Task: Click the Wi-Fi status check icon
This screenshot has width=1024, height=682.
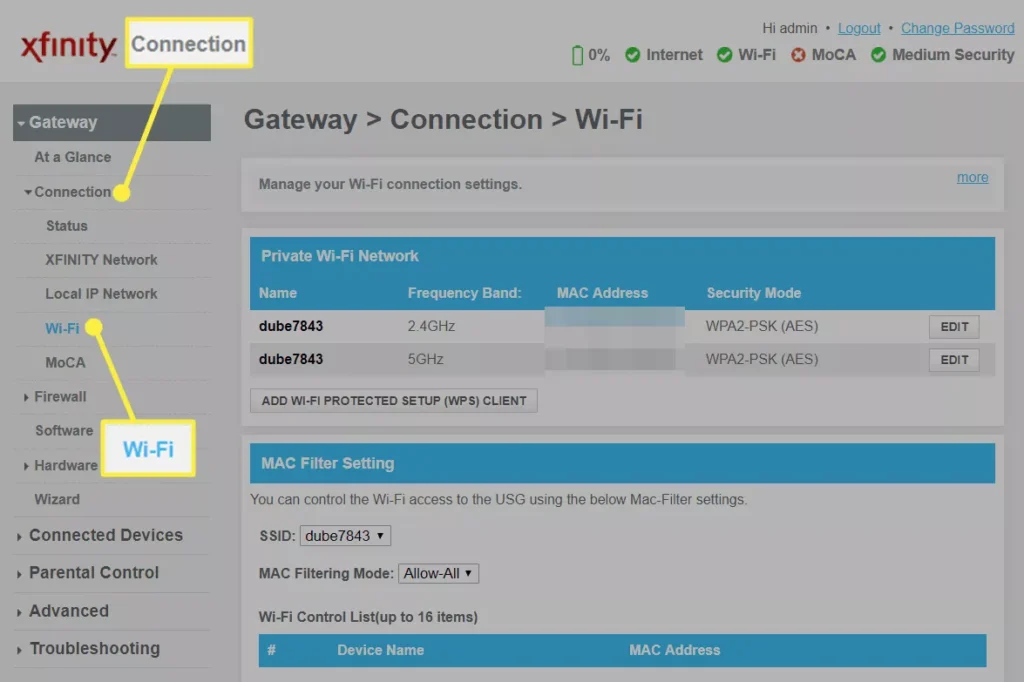Action: click(x=723, y=55)
